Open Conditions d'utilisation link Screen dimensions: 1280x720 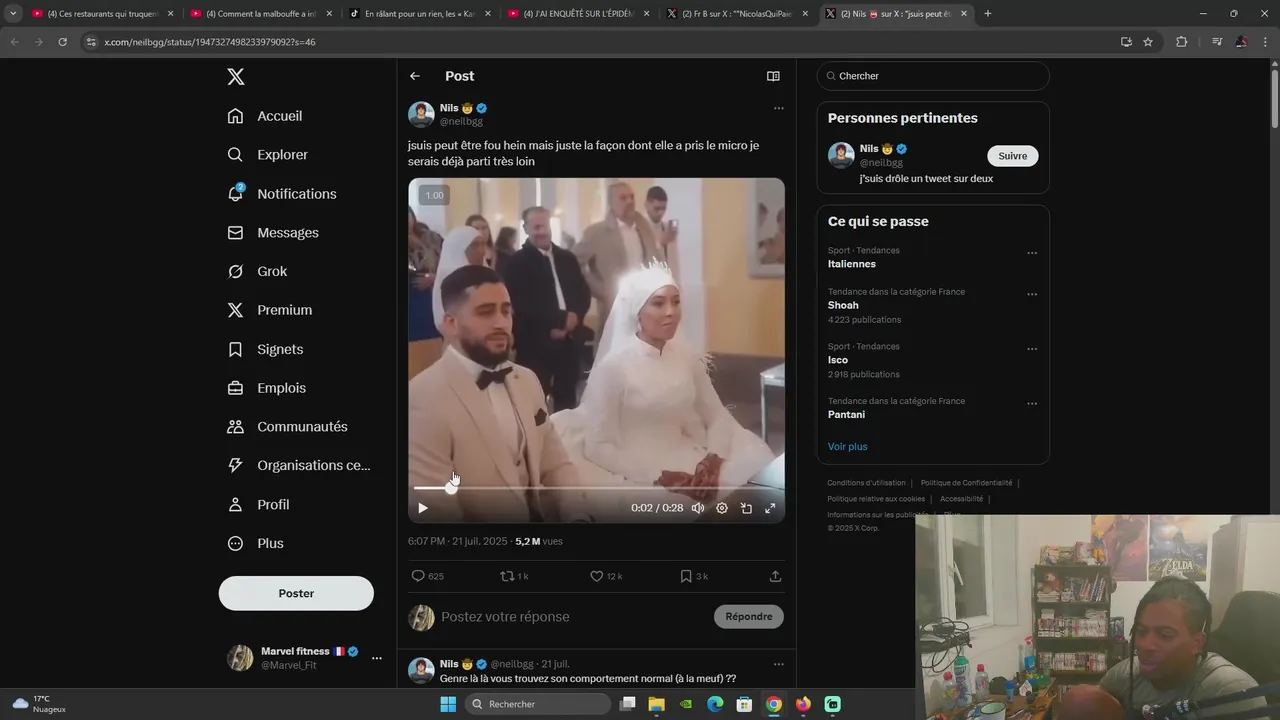tap(866, 483)
